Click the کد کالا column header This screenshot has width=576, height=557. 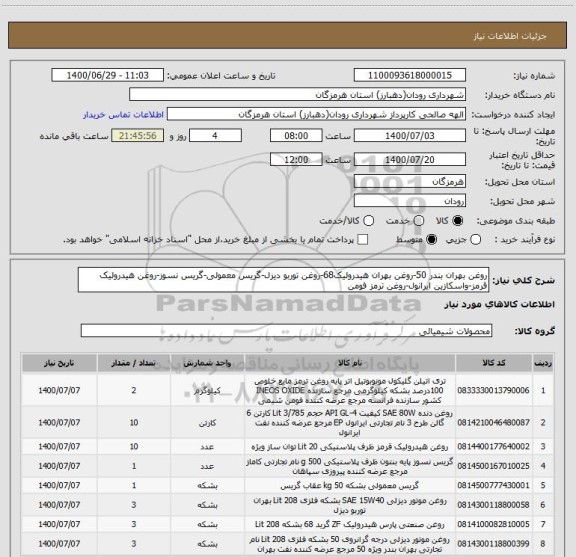(x=494, y=363)
